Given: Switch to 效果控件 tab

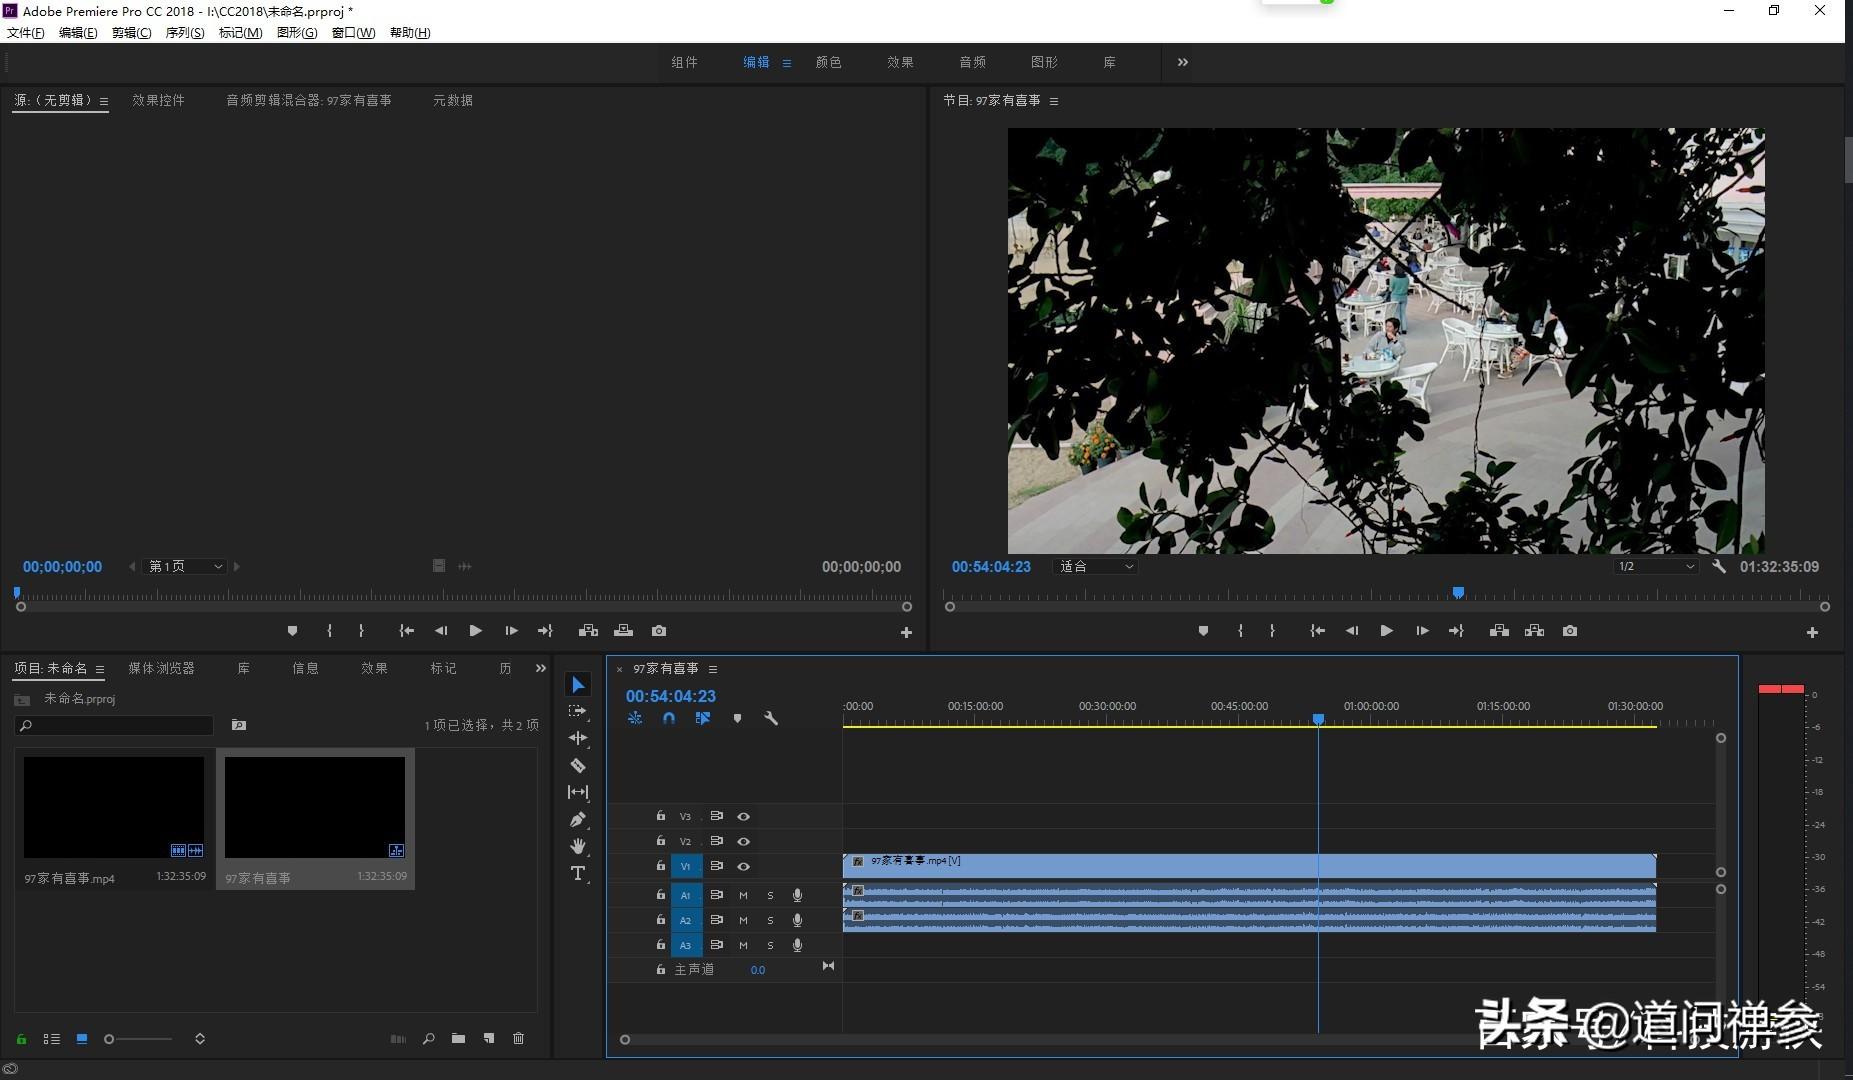Looking at the screenshot, I should pos(158,100).
